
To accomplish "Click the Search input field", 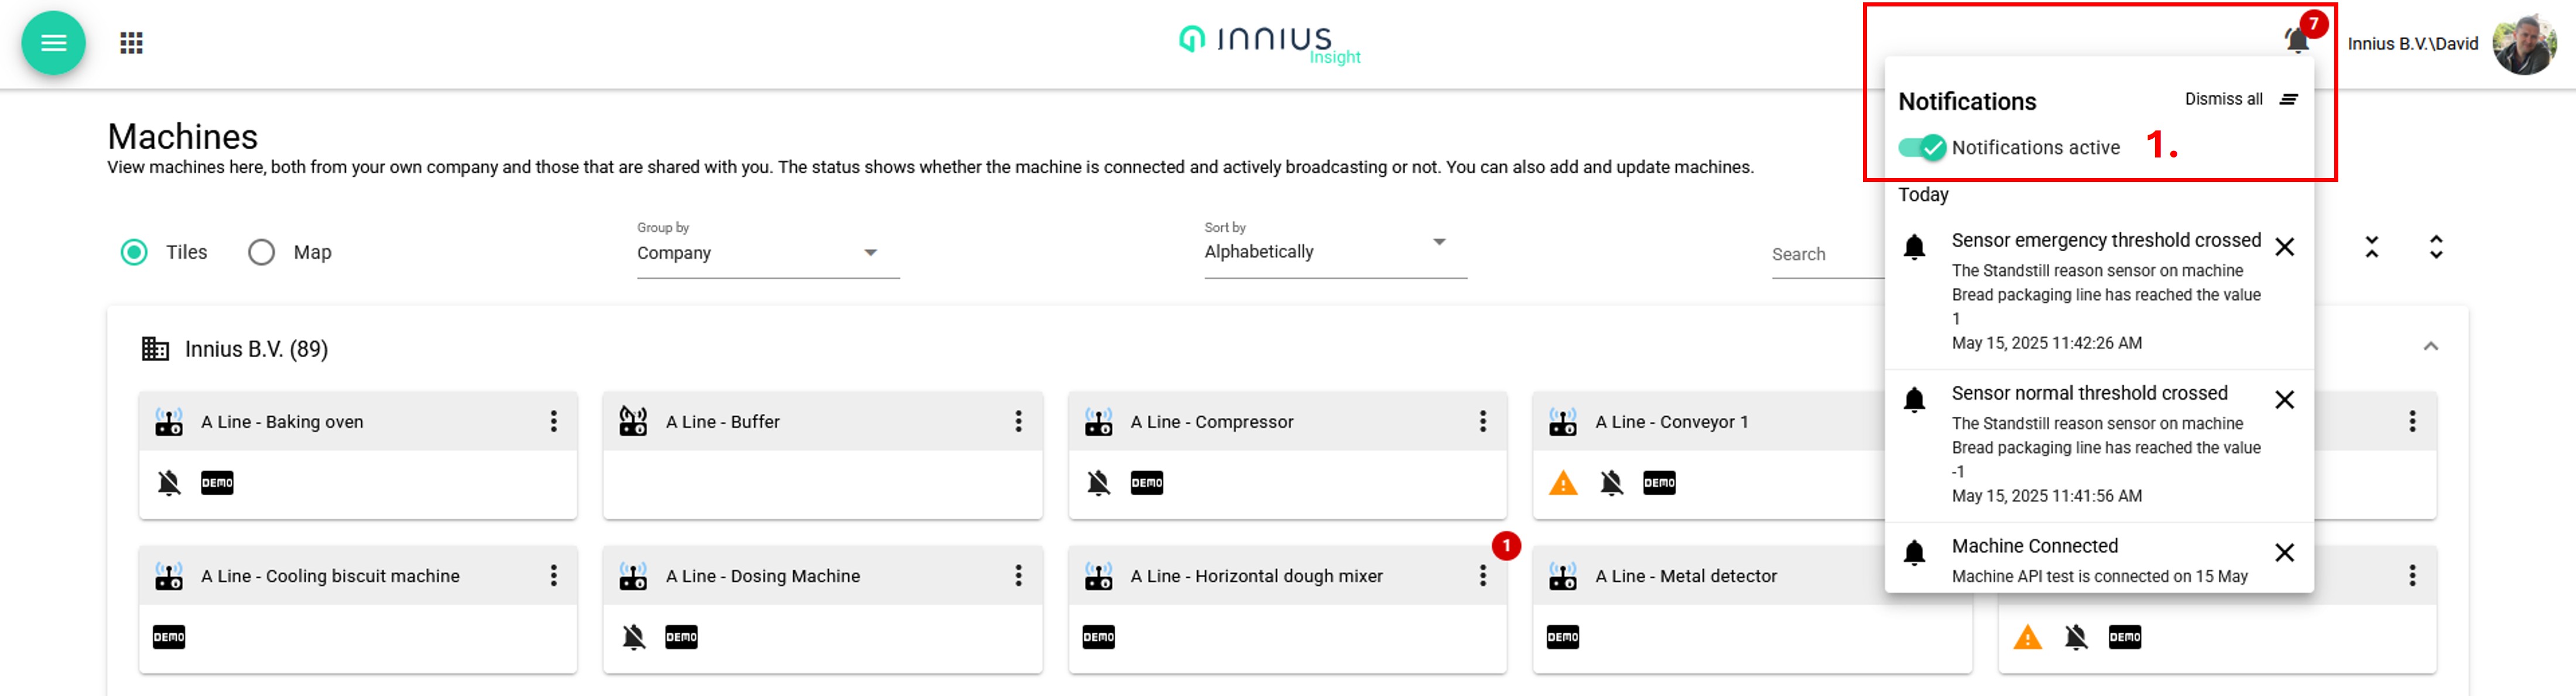I will [1827, 254].
